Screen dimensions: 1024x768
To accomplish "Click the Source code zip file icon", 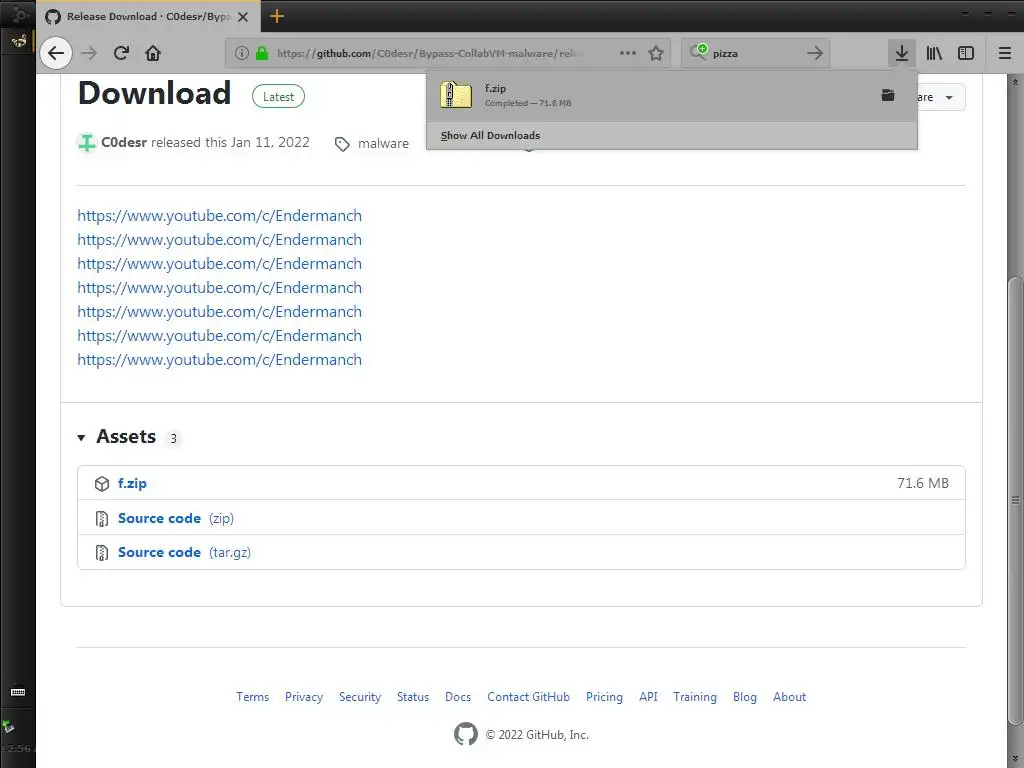I will click(x=102, y=519).
